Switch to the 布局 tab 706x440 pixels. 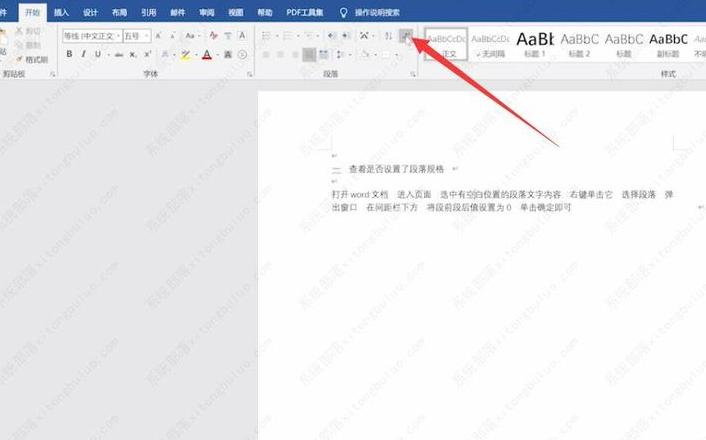(x=119, y=12)
